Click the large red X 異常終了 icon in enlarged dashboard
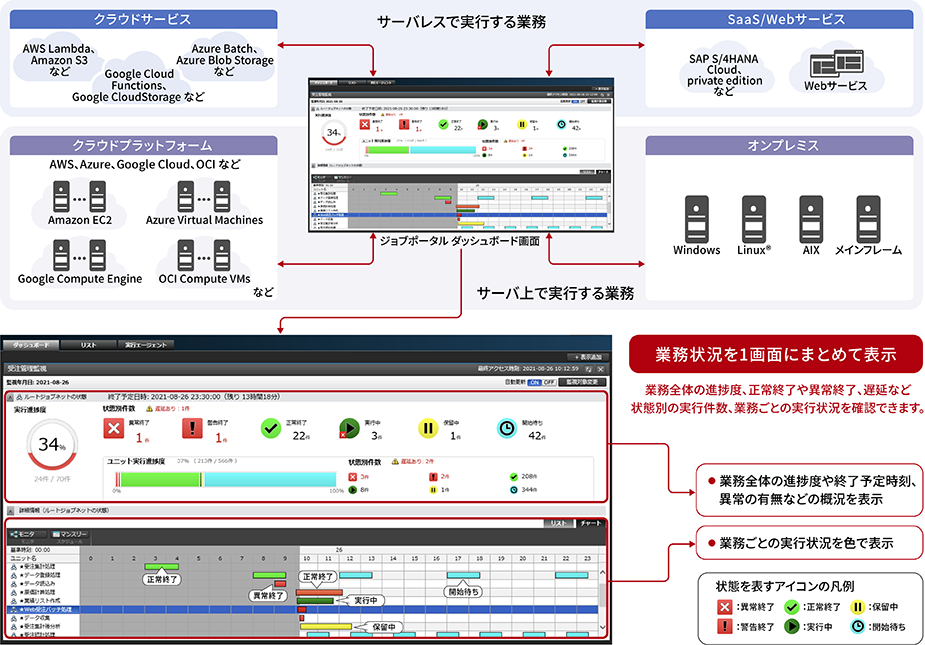 [x=114, y=428]
